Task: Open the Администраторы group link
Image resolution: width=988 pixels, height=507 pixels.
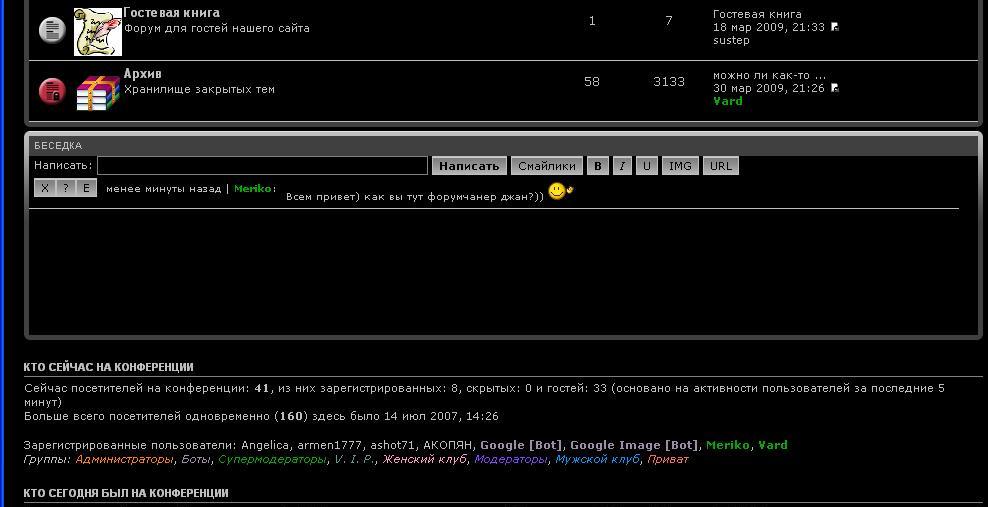Action: [x=124, y=460]
